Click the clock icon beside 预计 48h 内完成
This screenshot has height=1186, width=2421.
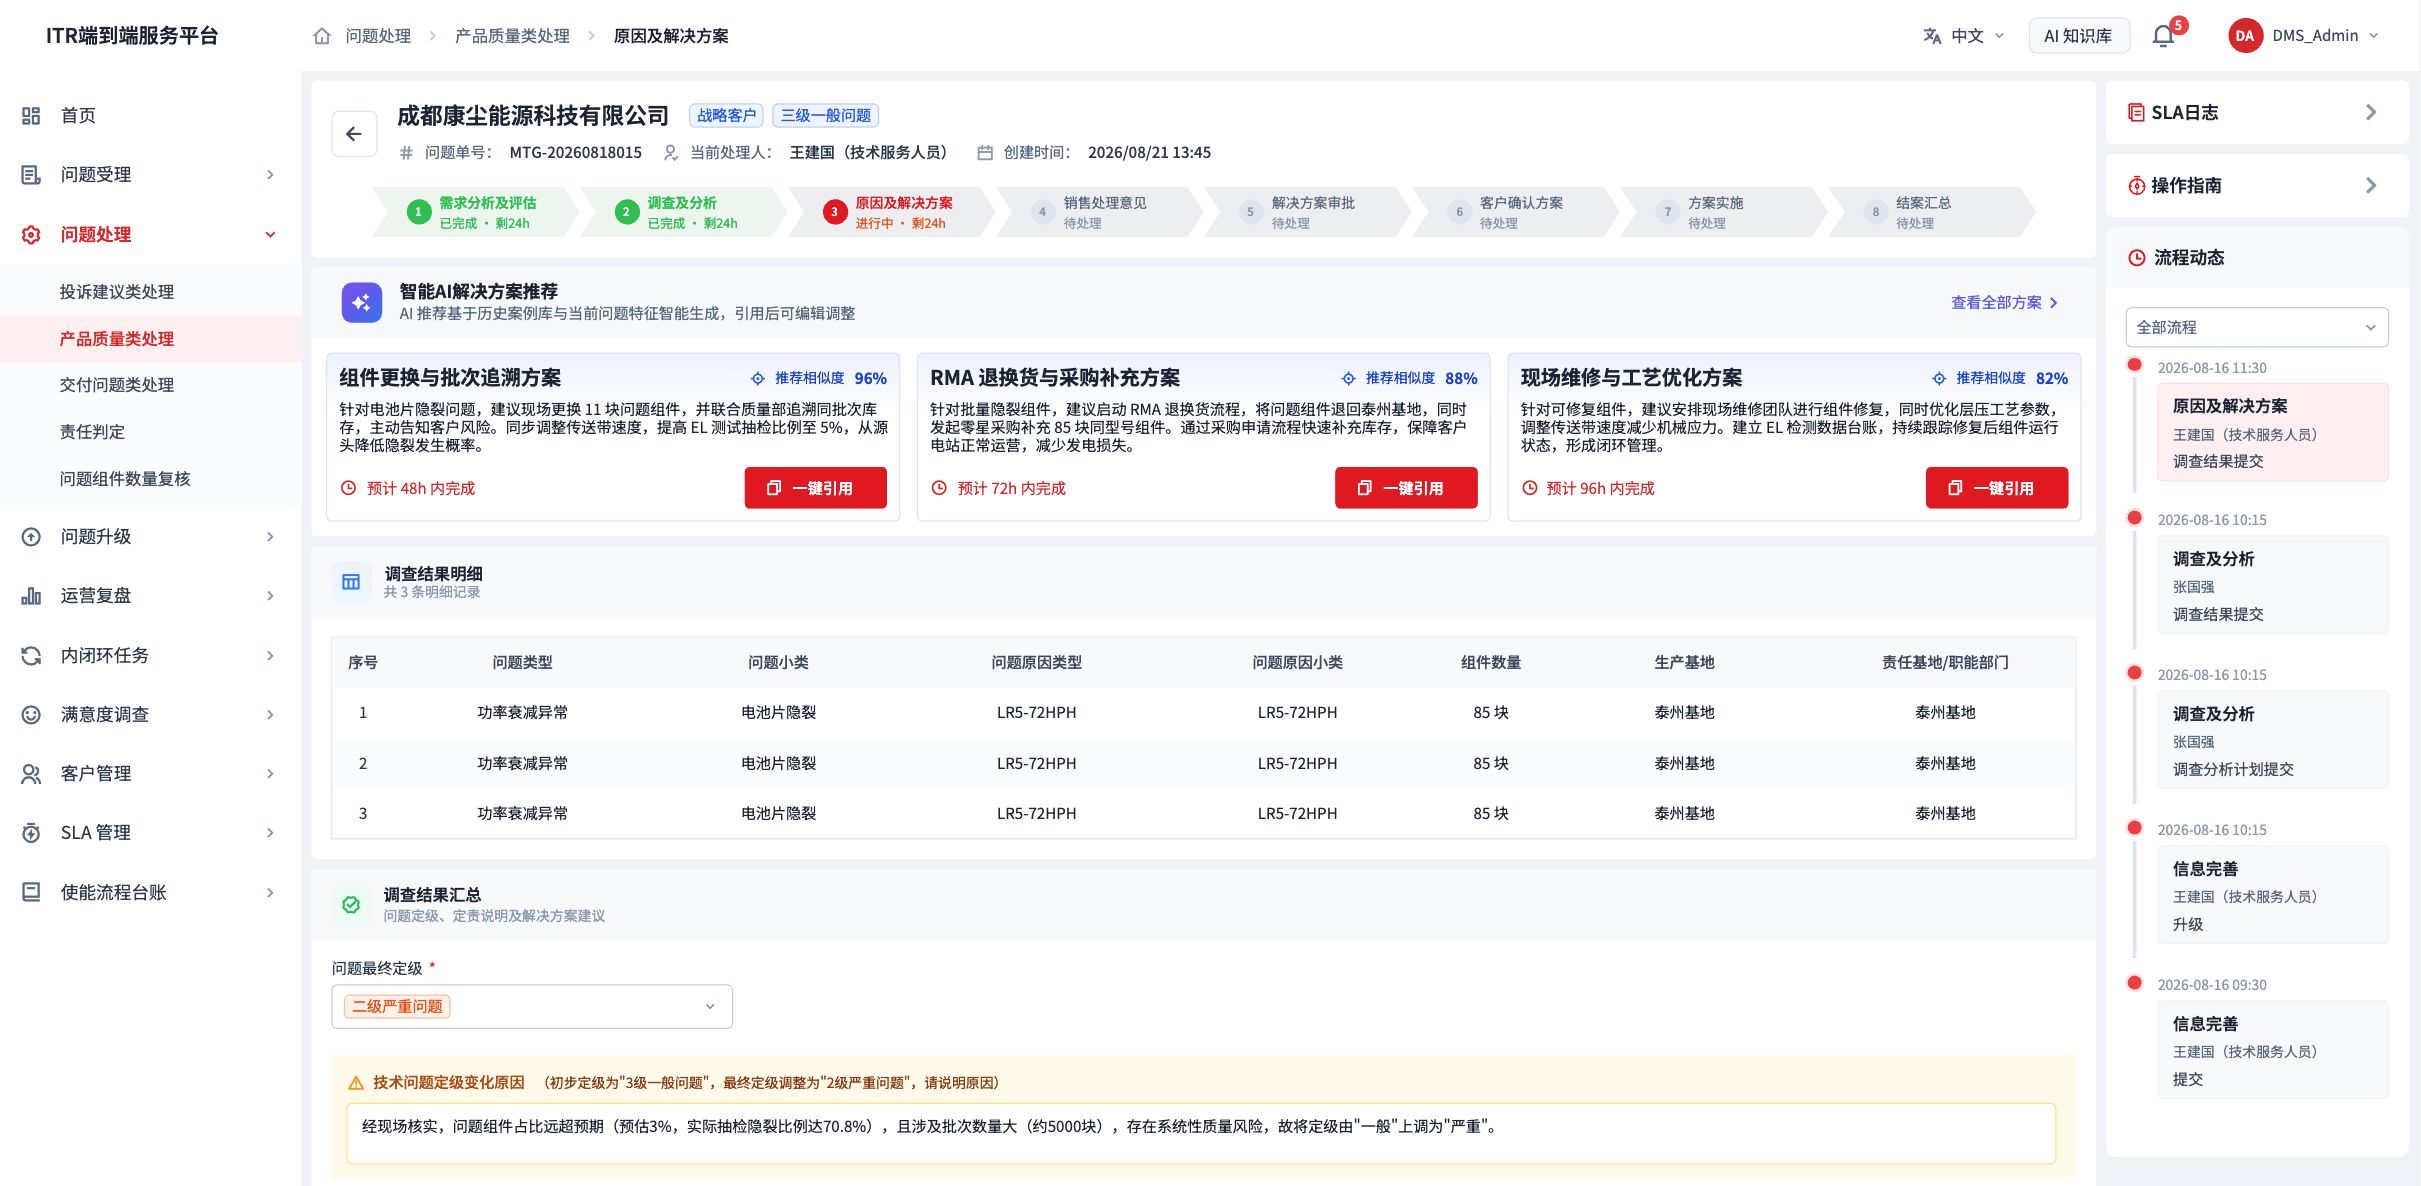coord(348,488)
